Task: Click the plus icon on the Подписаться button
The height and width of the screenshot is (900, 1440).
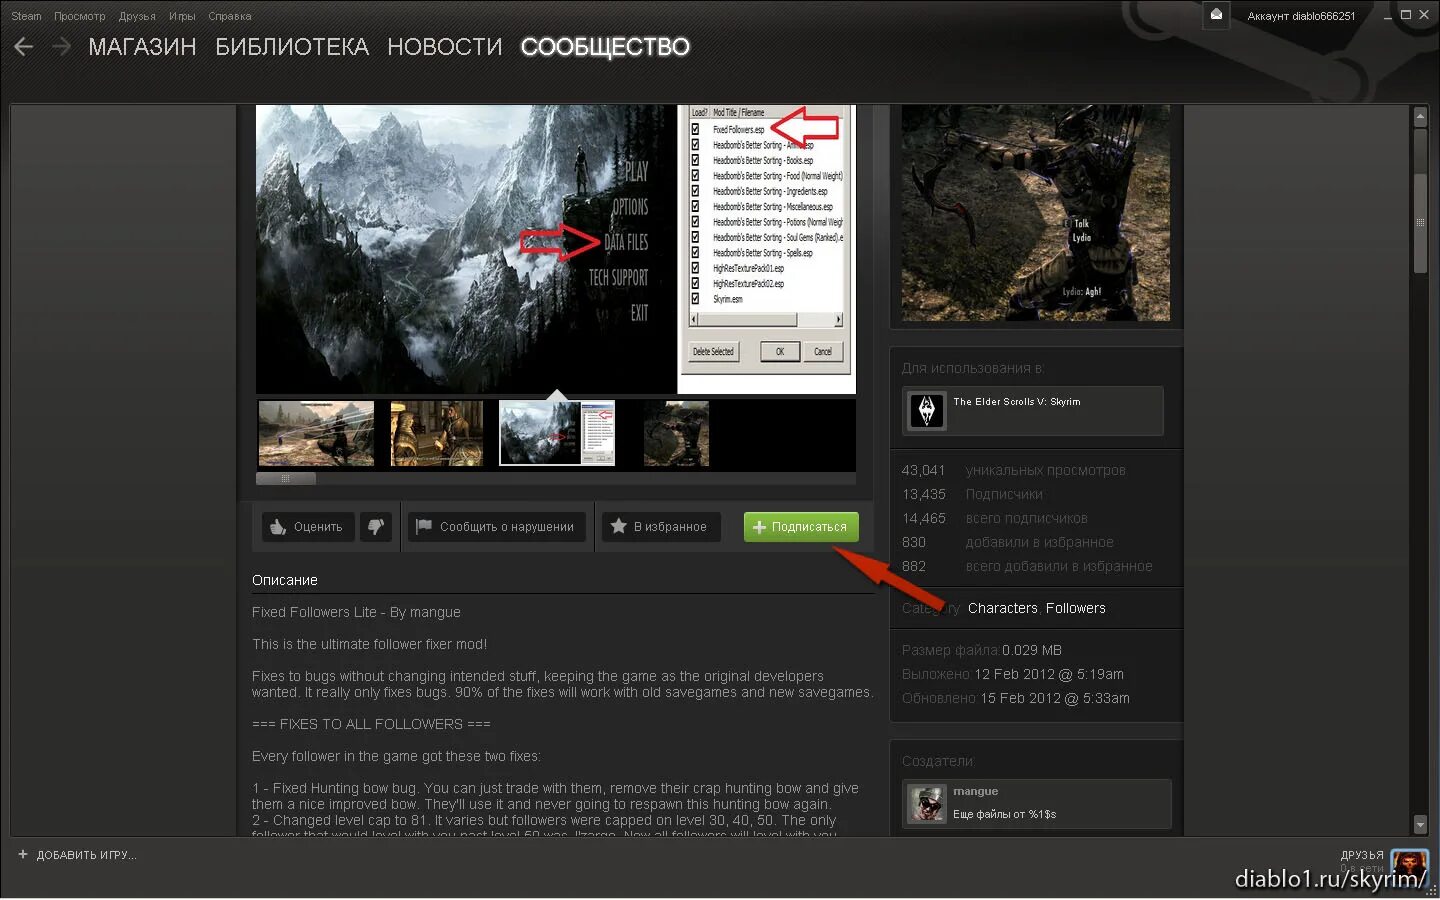Action: click(x=759, y=527)
